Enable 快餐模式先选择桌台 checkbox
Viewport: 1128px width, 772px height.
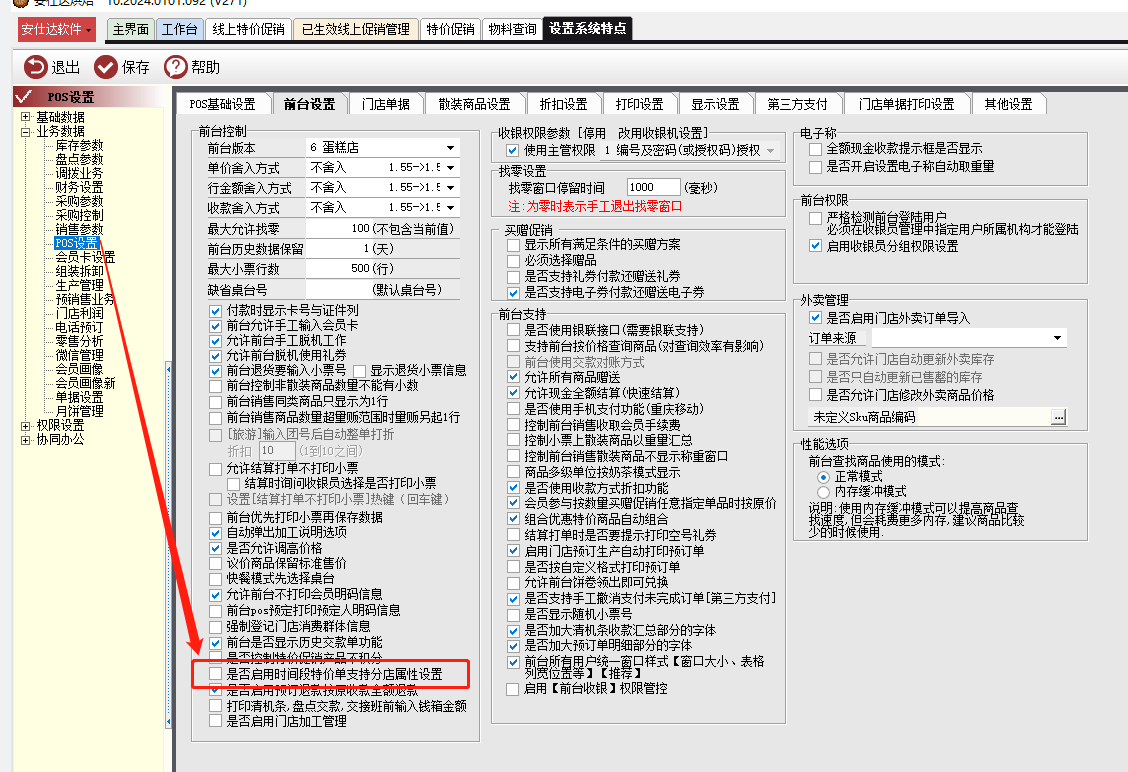coord(215,578)
